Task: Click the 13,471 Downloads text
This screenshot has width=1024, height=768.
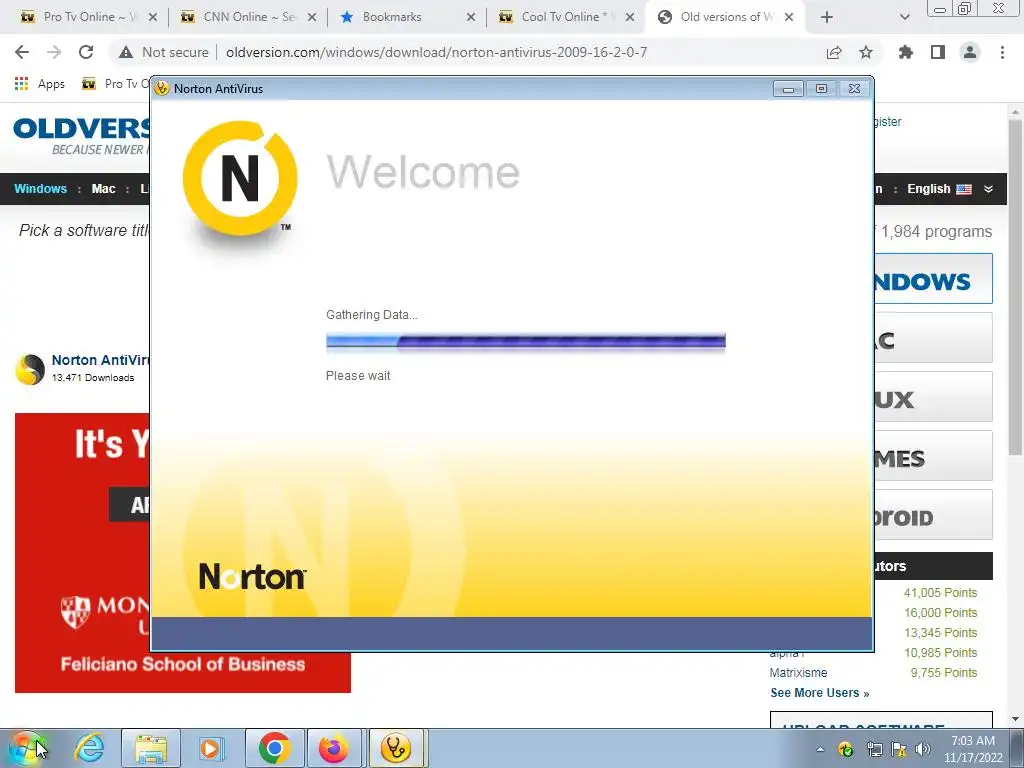Action: pos(93,377)
